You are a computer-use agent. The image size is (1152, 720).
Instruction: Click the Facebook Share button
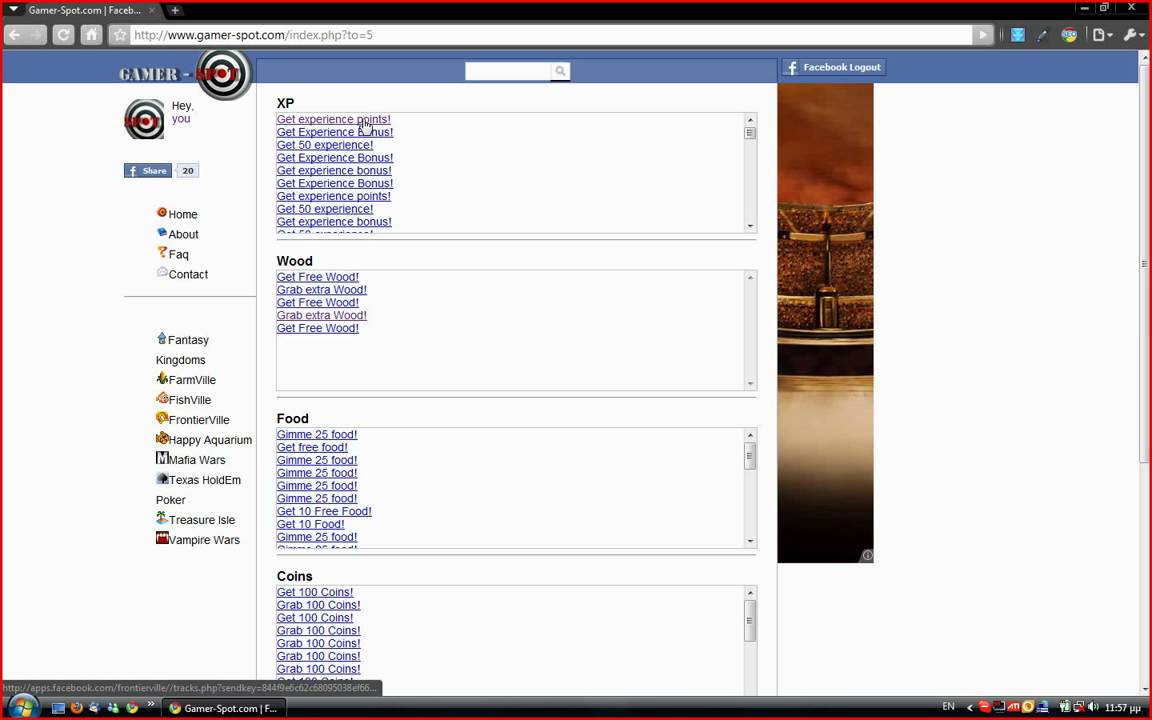pyautogui.click(x=148, y=170)
